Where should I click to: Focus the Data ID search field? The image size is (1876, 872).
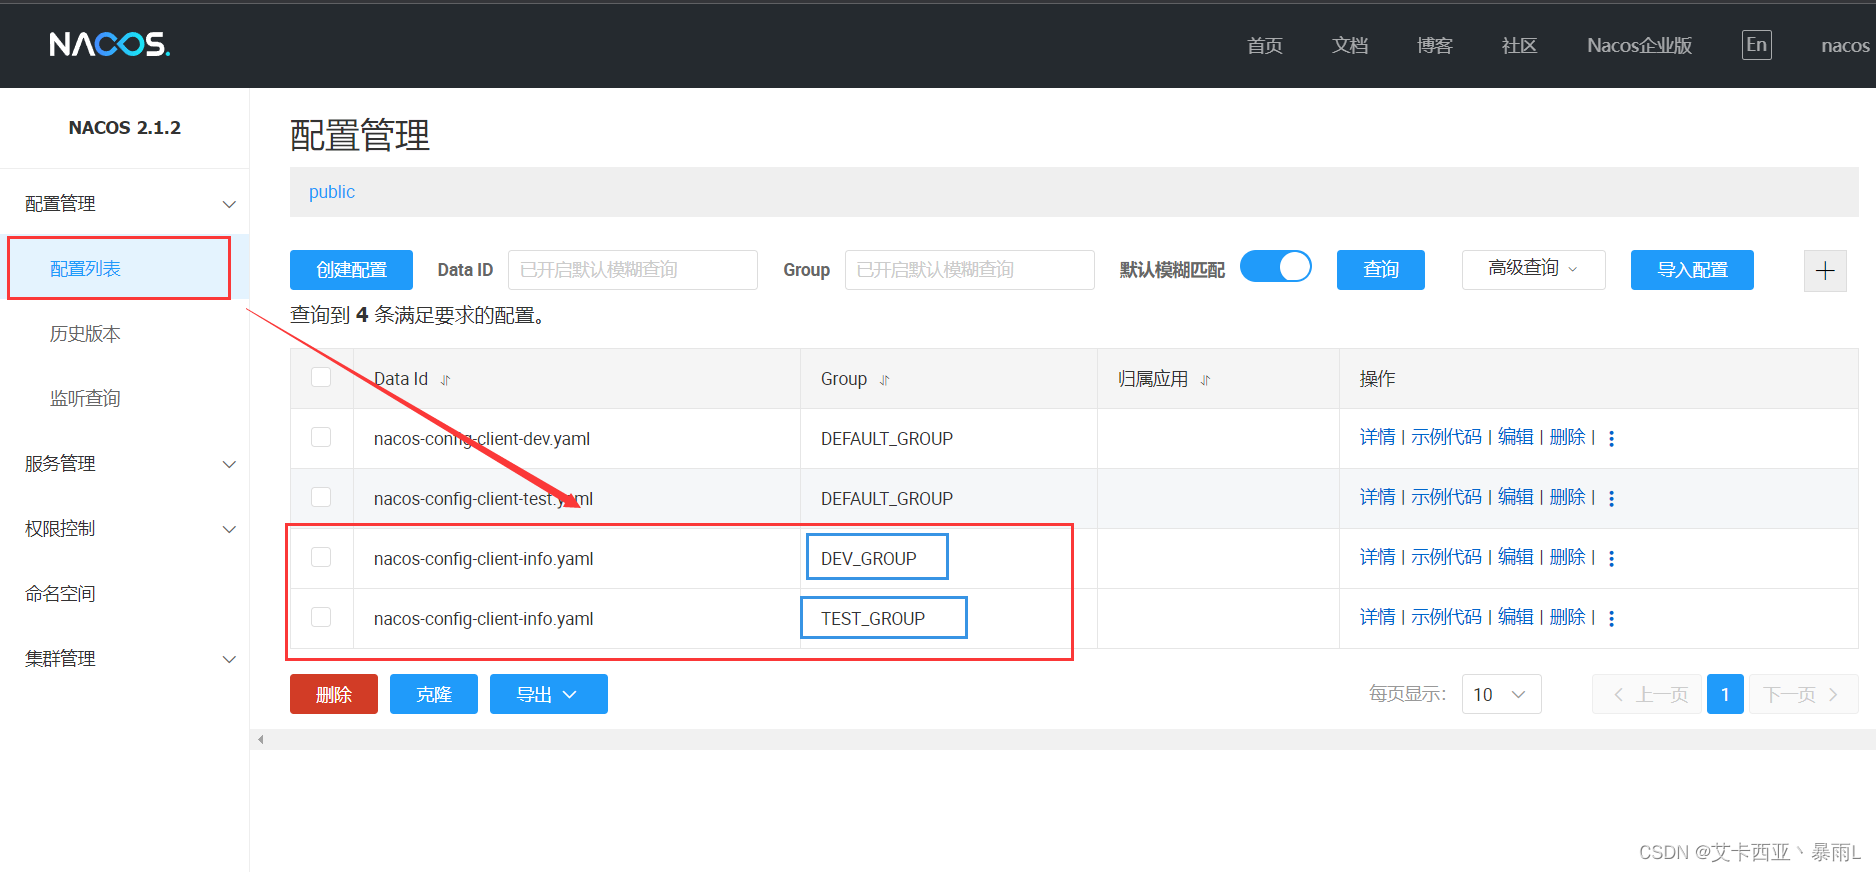(x=632, y=270)
